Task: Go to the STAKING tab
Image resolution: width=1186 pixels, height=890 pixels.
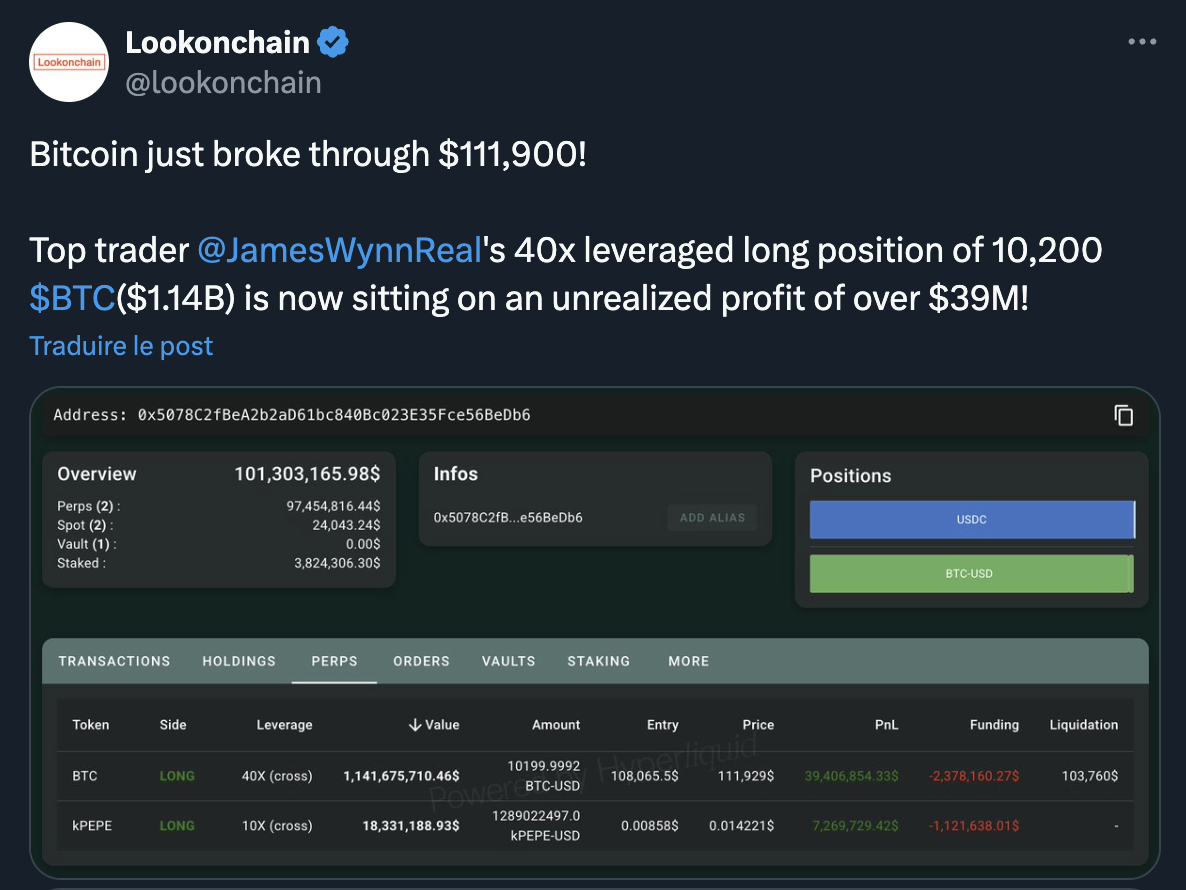Action: tap(598, 661)
